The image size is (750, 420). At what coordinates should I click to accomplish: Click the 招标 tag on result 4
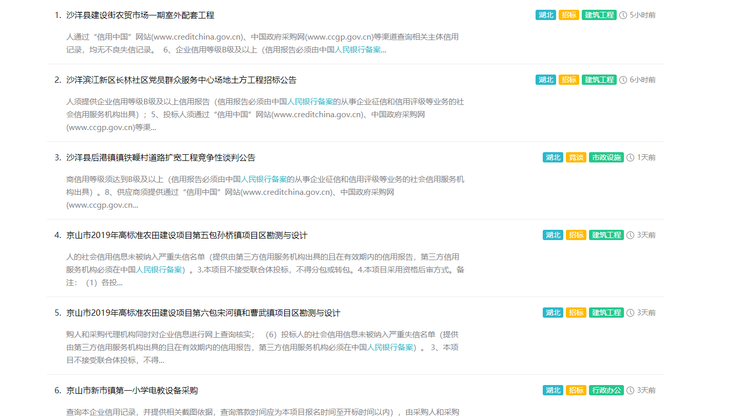(576, 235)
